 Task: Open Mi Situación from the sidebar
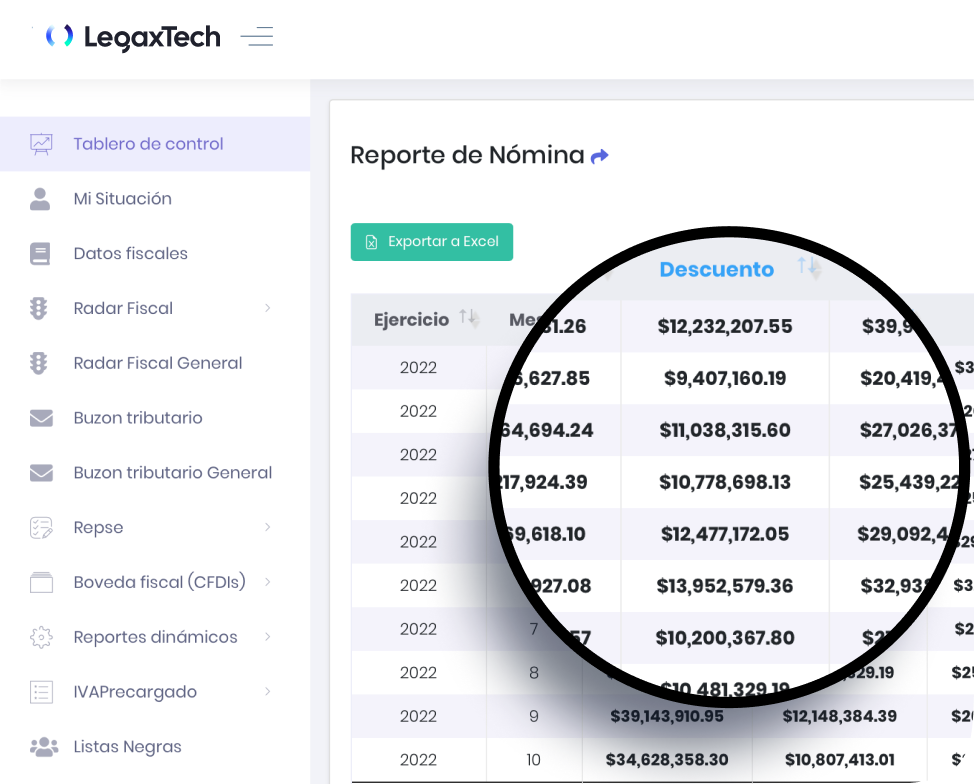coord(122,199)
